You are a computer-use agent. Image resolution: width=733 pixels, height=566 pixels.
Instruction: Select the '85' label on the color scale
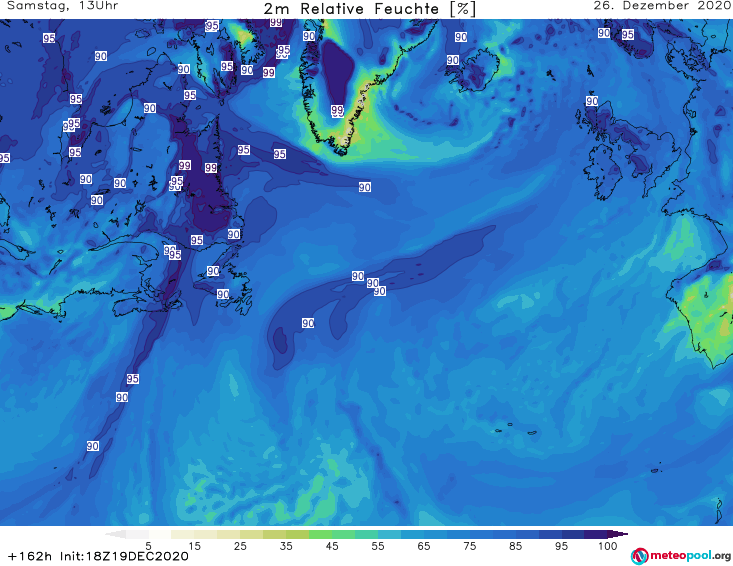click(x=515, y=546)
